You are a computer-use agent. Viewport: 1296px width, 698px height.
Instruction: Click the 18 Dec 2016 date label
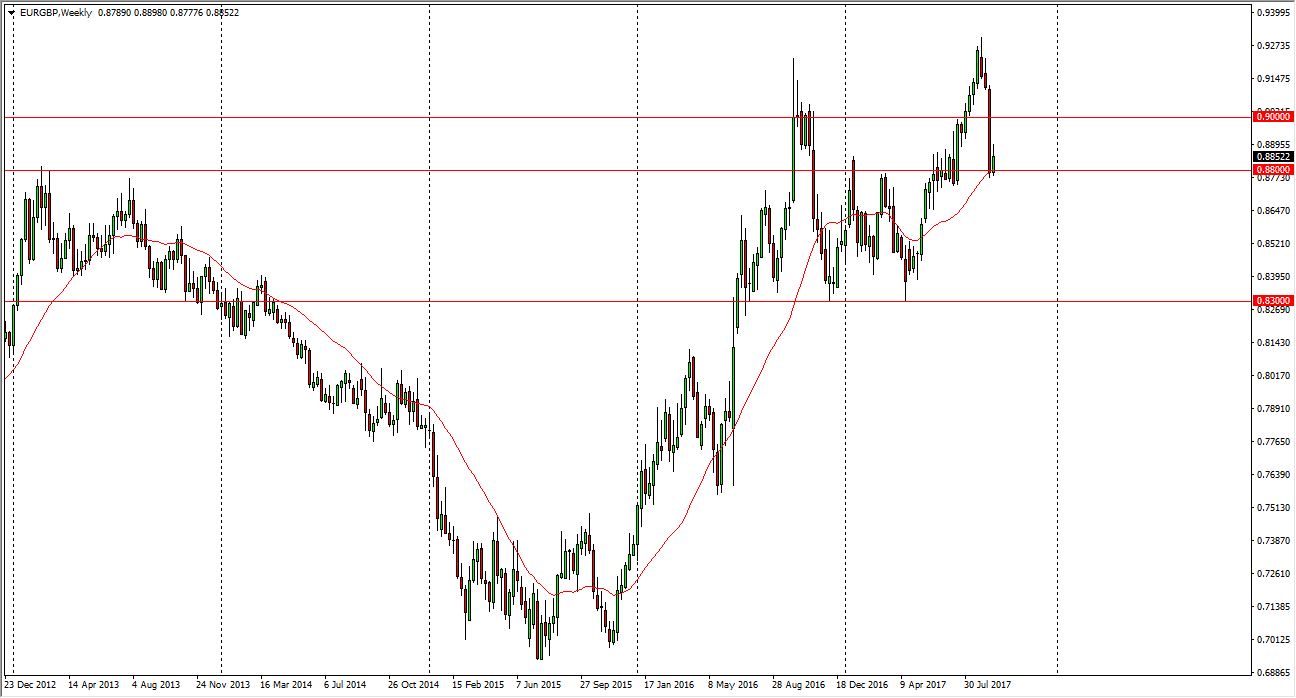pos(862,685)
